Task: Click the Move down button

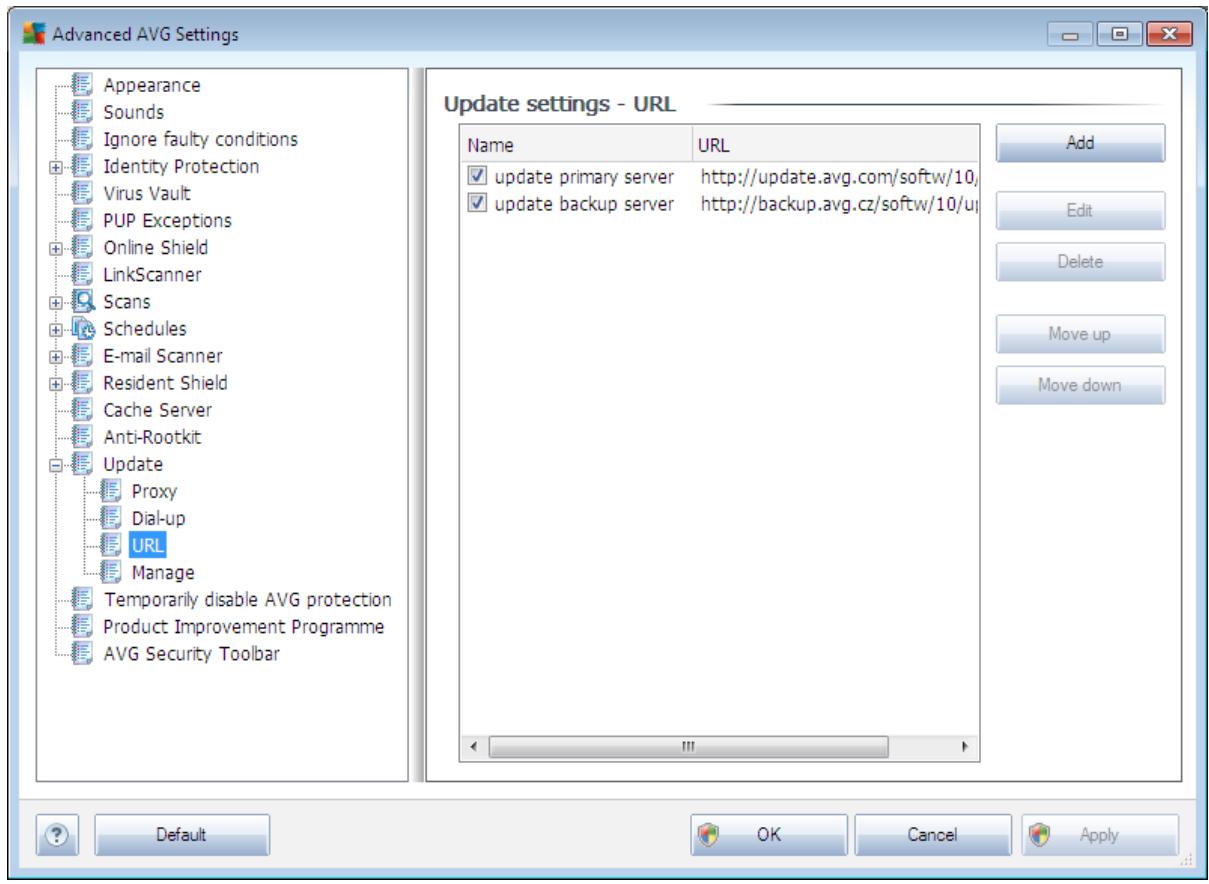Action: 1080,385
